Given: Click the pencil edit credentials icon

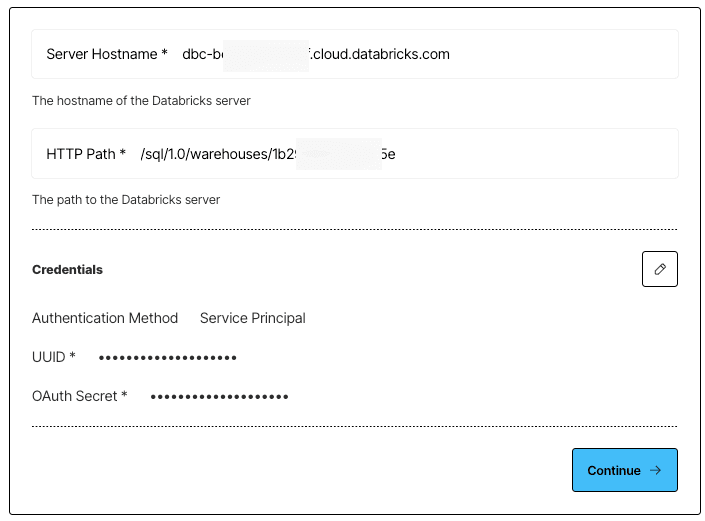Looking at the screenshot, I should [660, 269].
